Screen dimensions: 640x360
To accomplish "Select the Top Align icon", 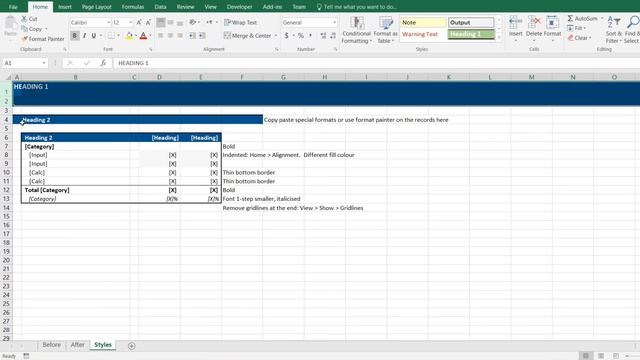I will click(161, 22).
